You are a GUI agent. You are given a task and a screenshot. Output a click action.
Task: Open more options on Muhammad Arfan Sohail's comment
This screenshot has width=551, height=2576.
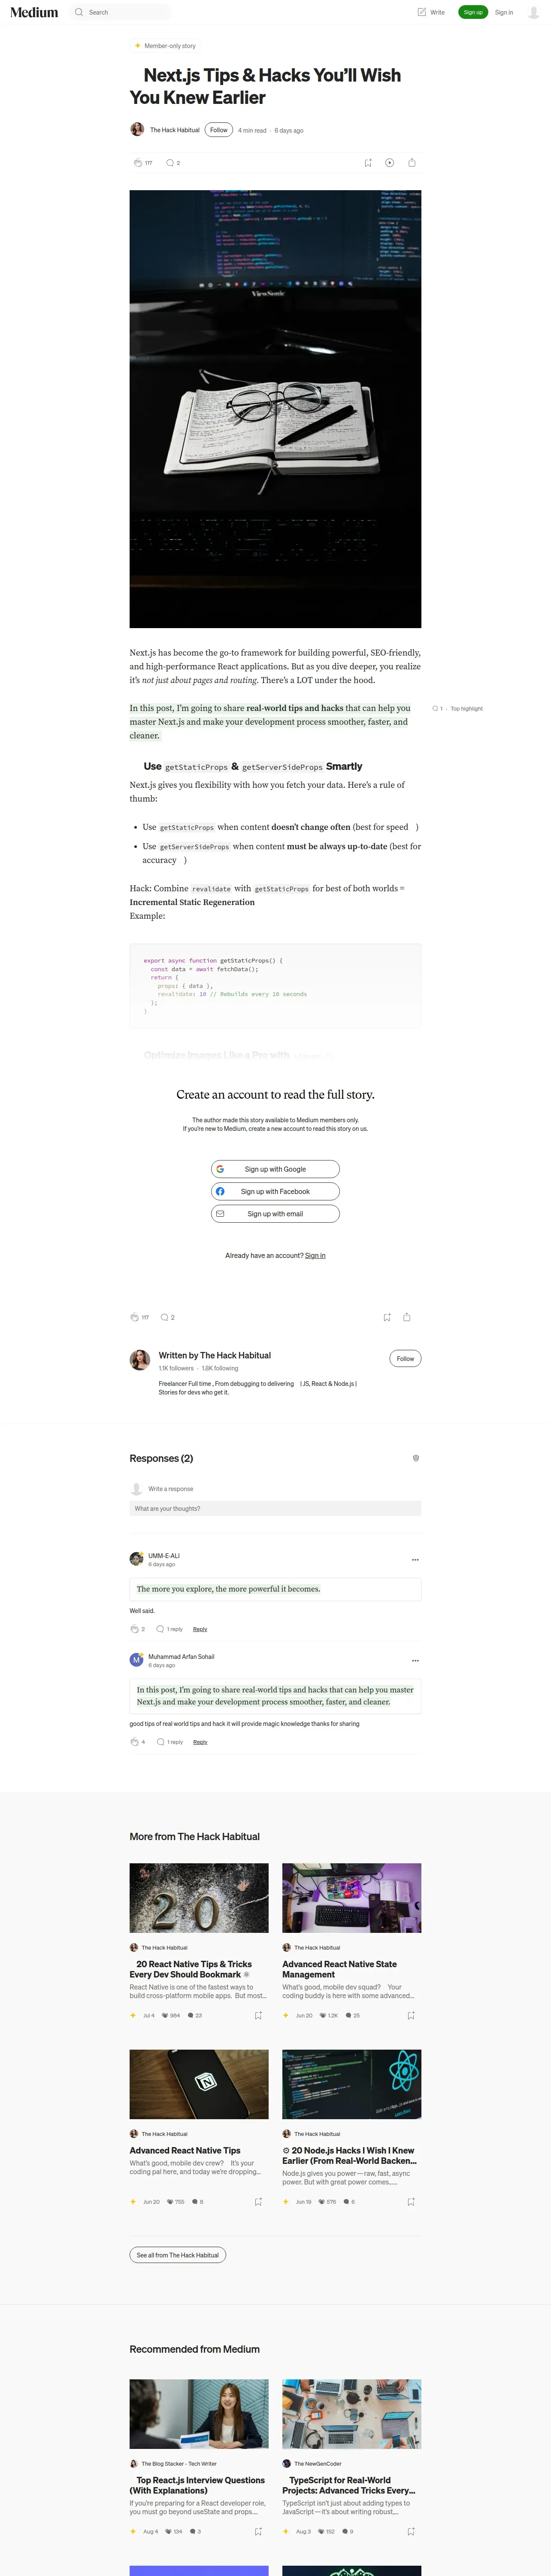415,1660
